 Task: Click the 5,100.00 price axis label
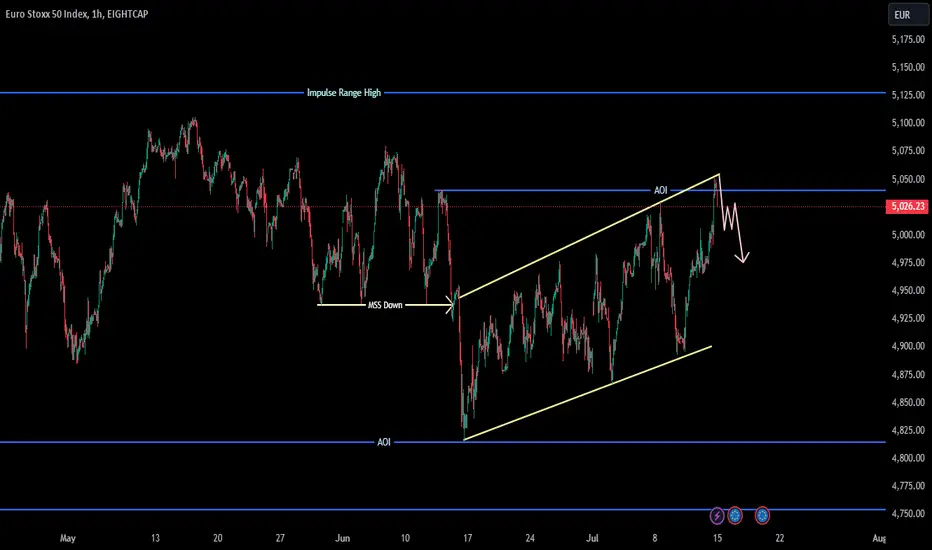[x=908, y=123]
